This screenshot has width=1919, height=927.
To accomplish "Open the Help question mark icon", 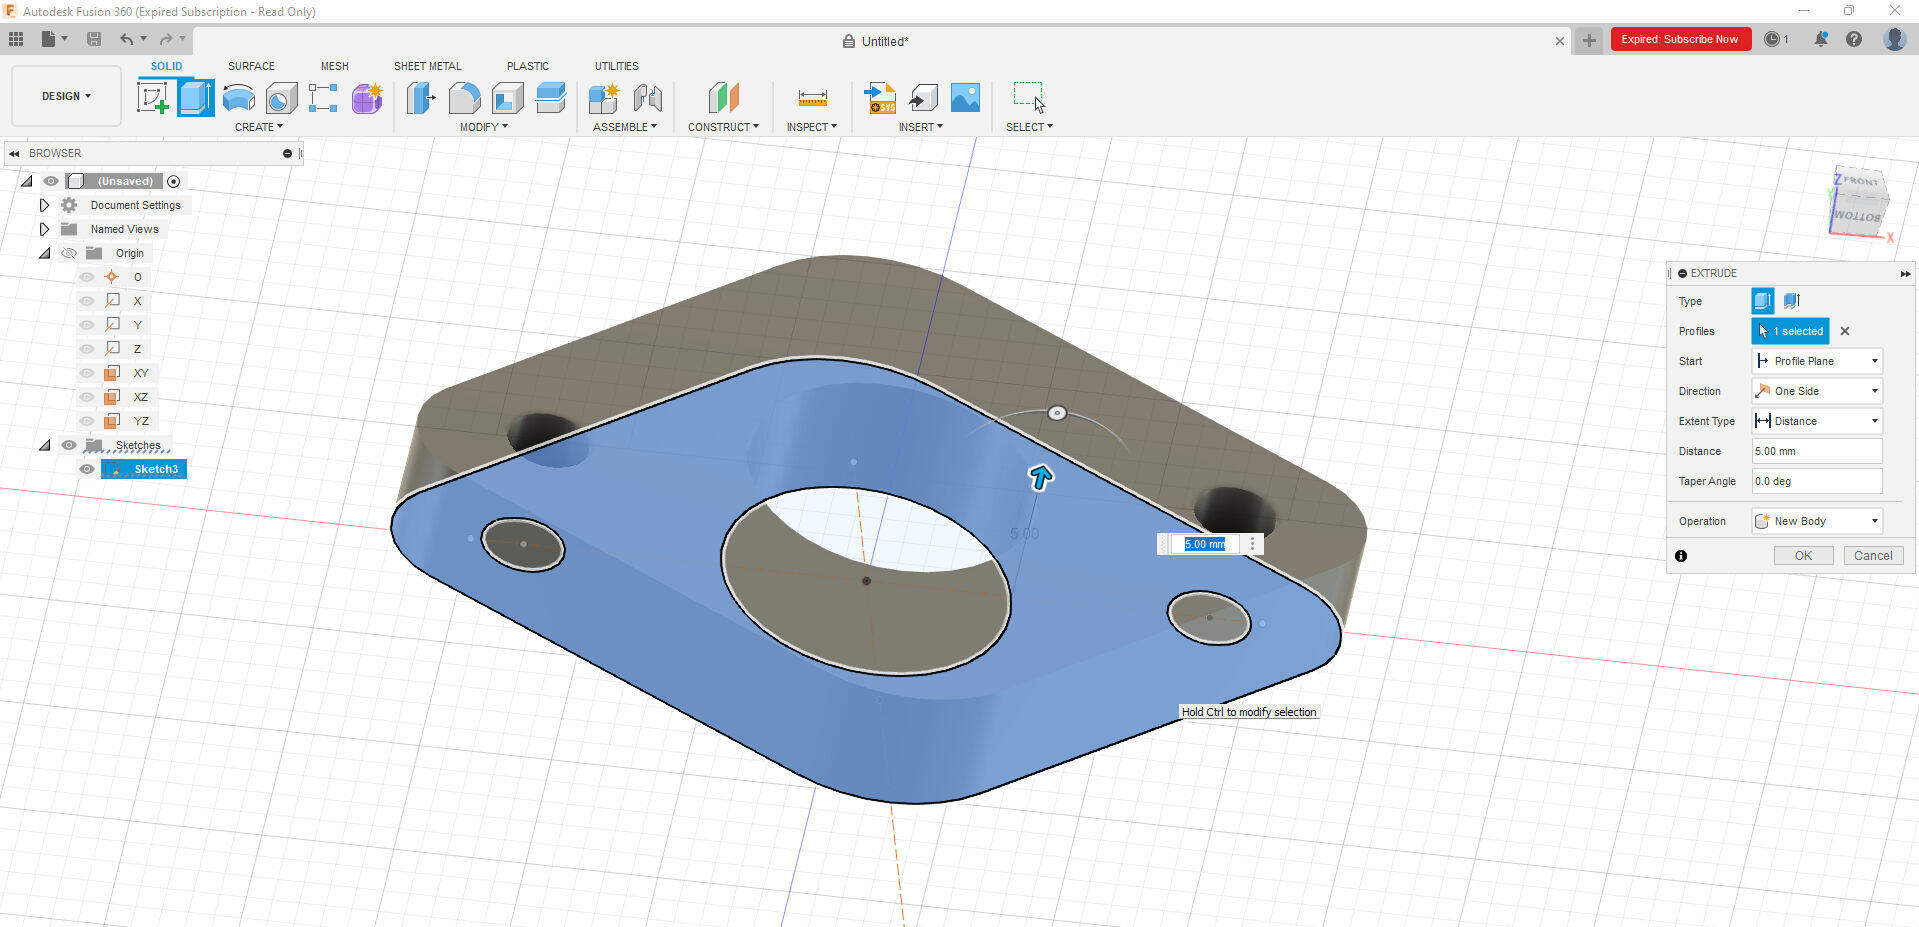I will (1854, 39).
